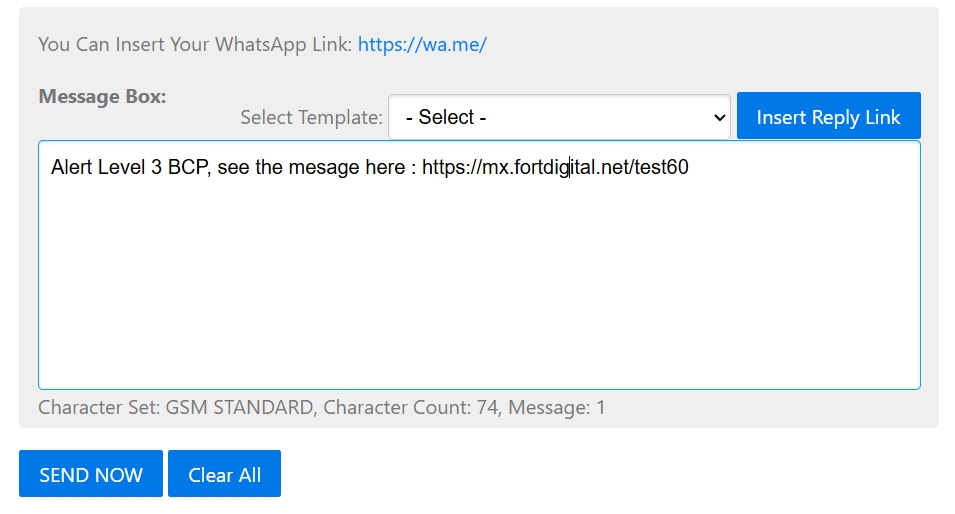The width and height of the screenshot is (955, 514).
Task: Click the "You Can Insert Your WhatsApp Link" text
Action: click(194, 45)
